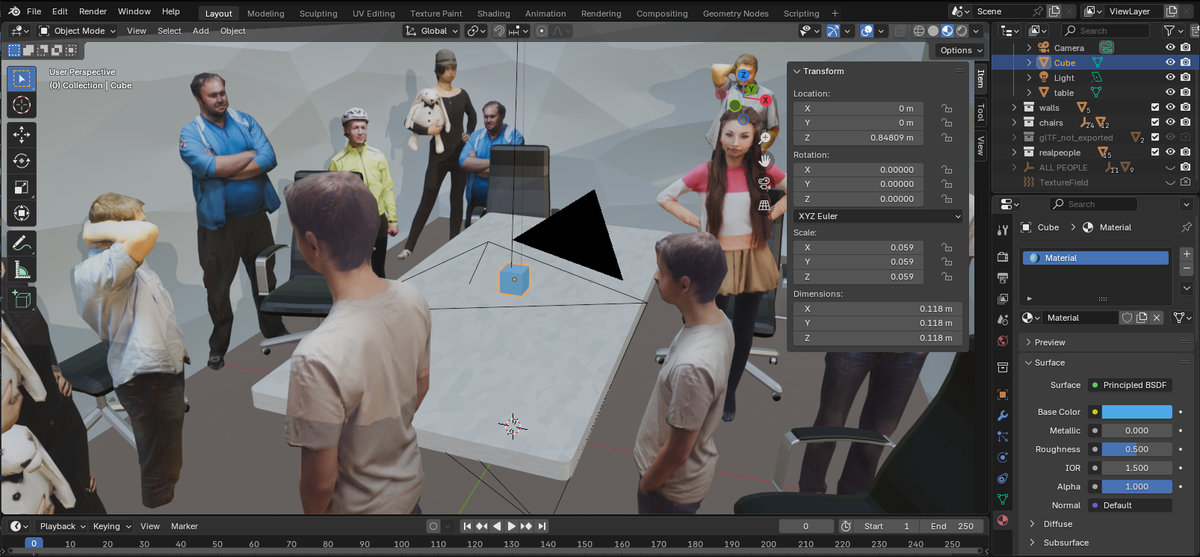Hide the Camera in the outliner
This screenshot has width=1200, height=557.
click(x=1170, y=47)
